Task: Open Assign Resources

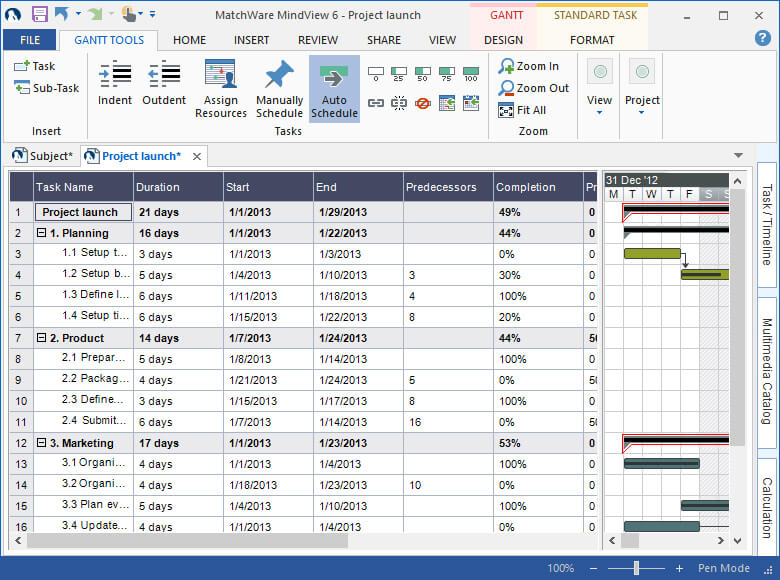Action: click(x=220, y=75)
